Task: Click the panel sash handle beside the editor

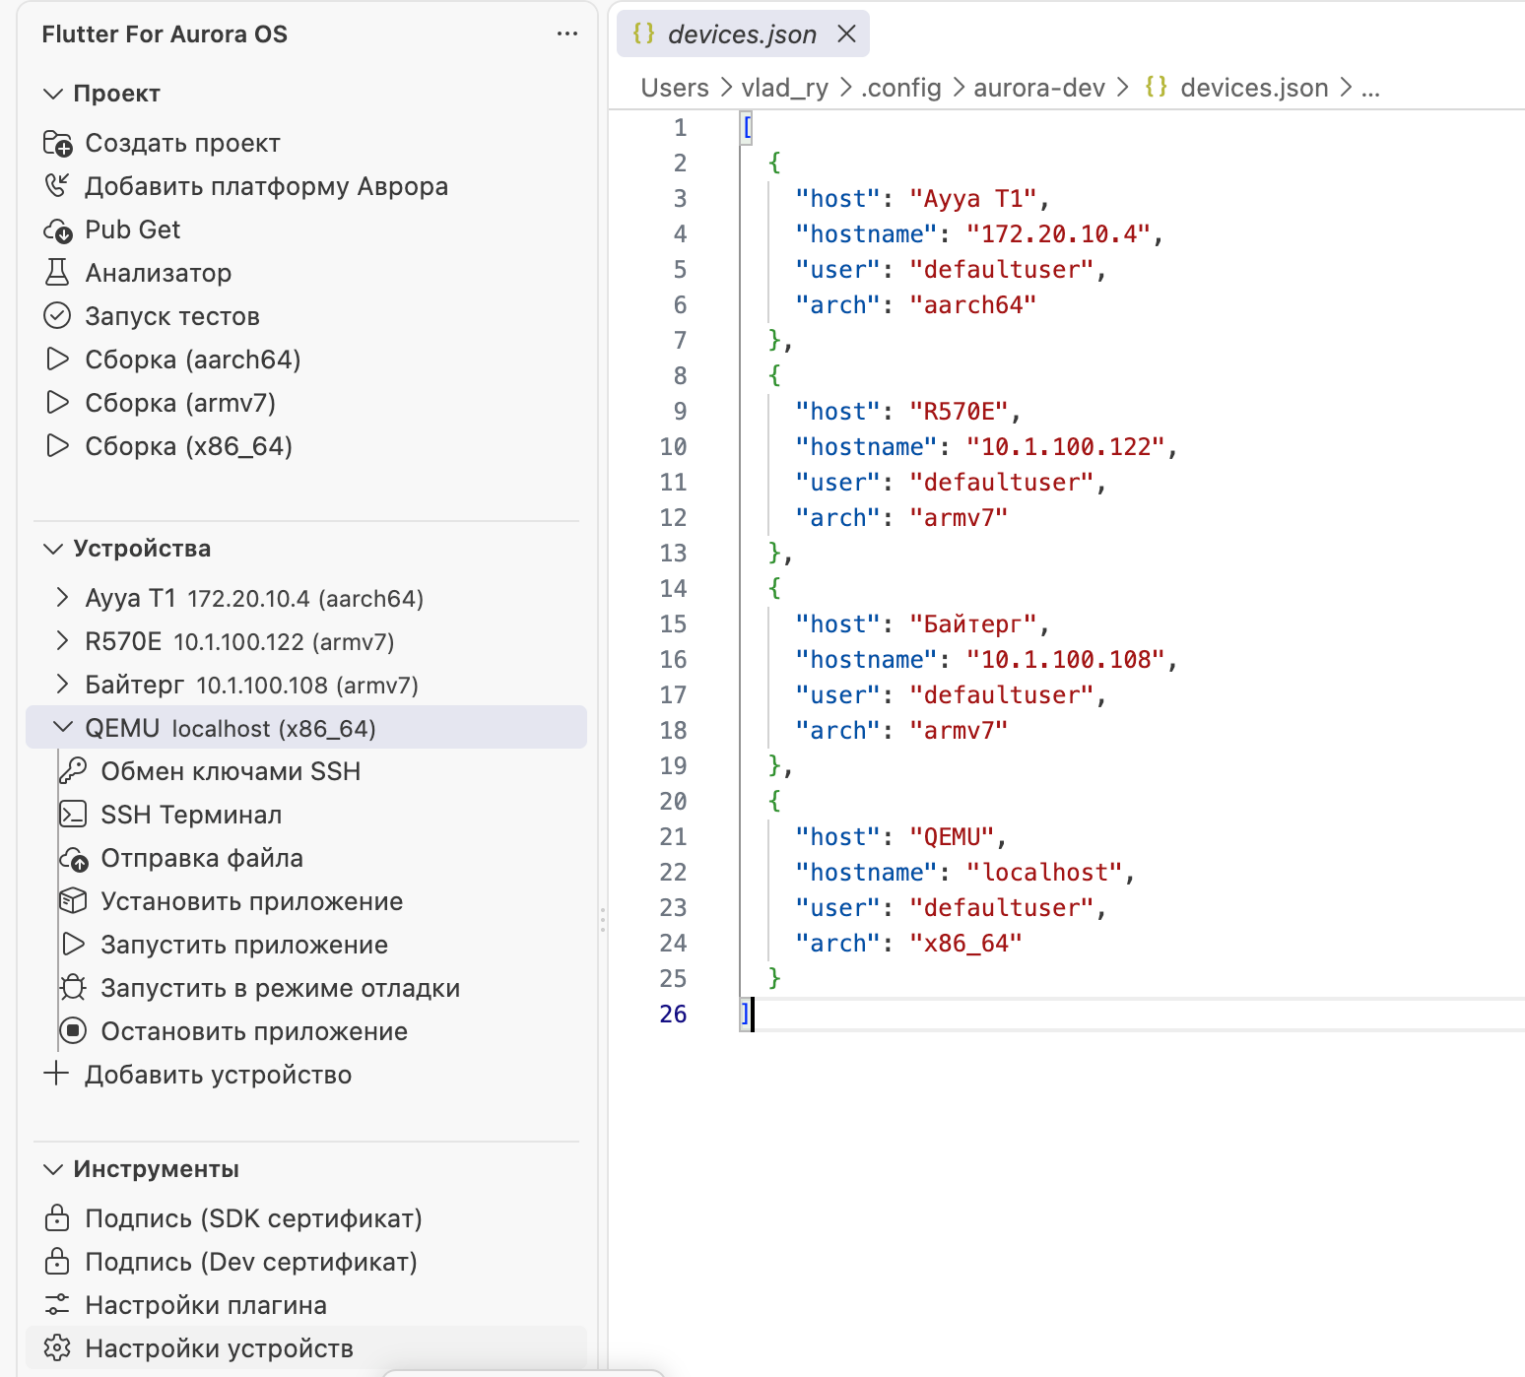Action: 603,920
